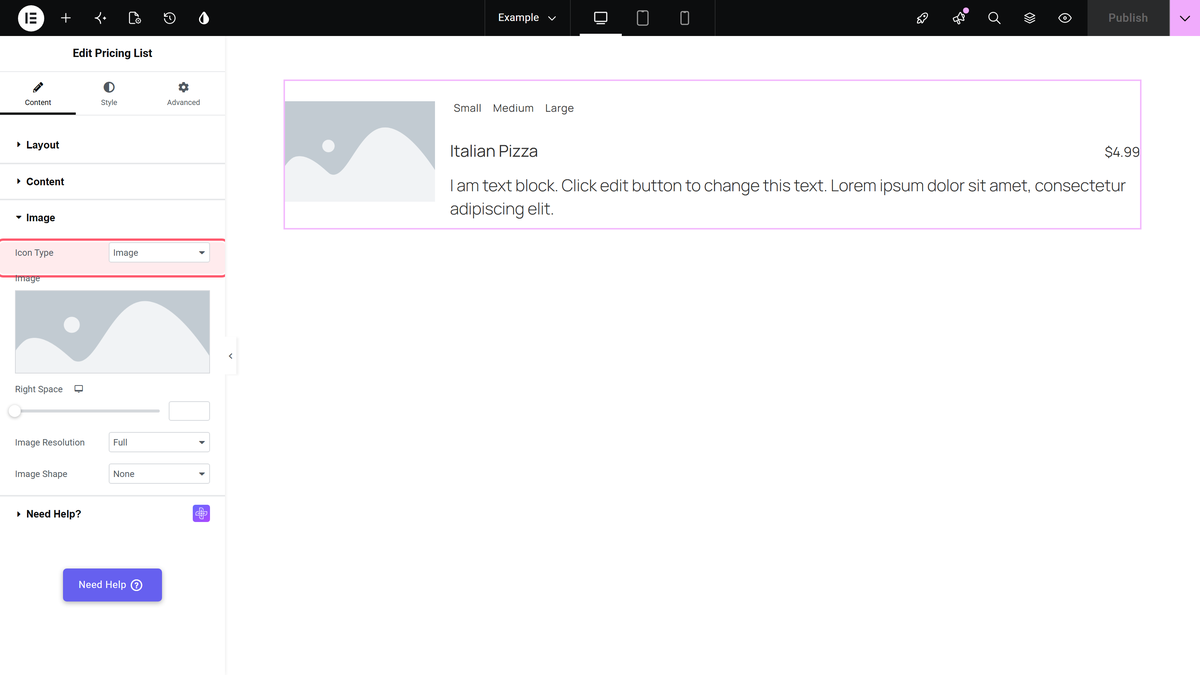
Task: Click the pricing item description text
Action: pyautogui.click(x=788, y=197)
